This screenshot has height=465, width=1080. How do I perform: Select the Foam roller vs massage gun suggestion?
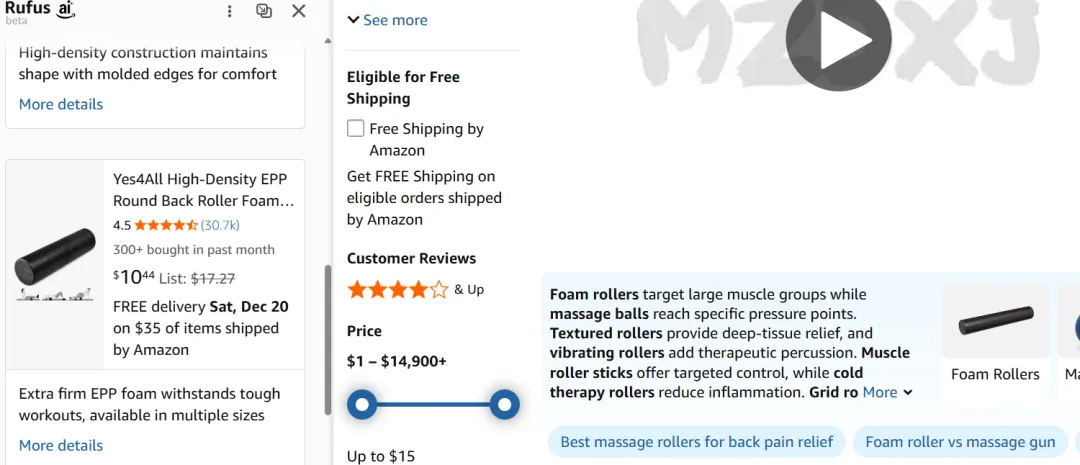click(x=959, y=442)
